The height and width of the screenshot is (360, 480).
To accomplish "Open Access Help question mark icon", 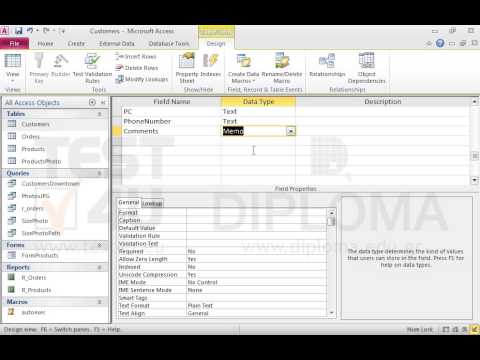I will point(440,43).
